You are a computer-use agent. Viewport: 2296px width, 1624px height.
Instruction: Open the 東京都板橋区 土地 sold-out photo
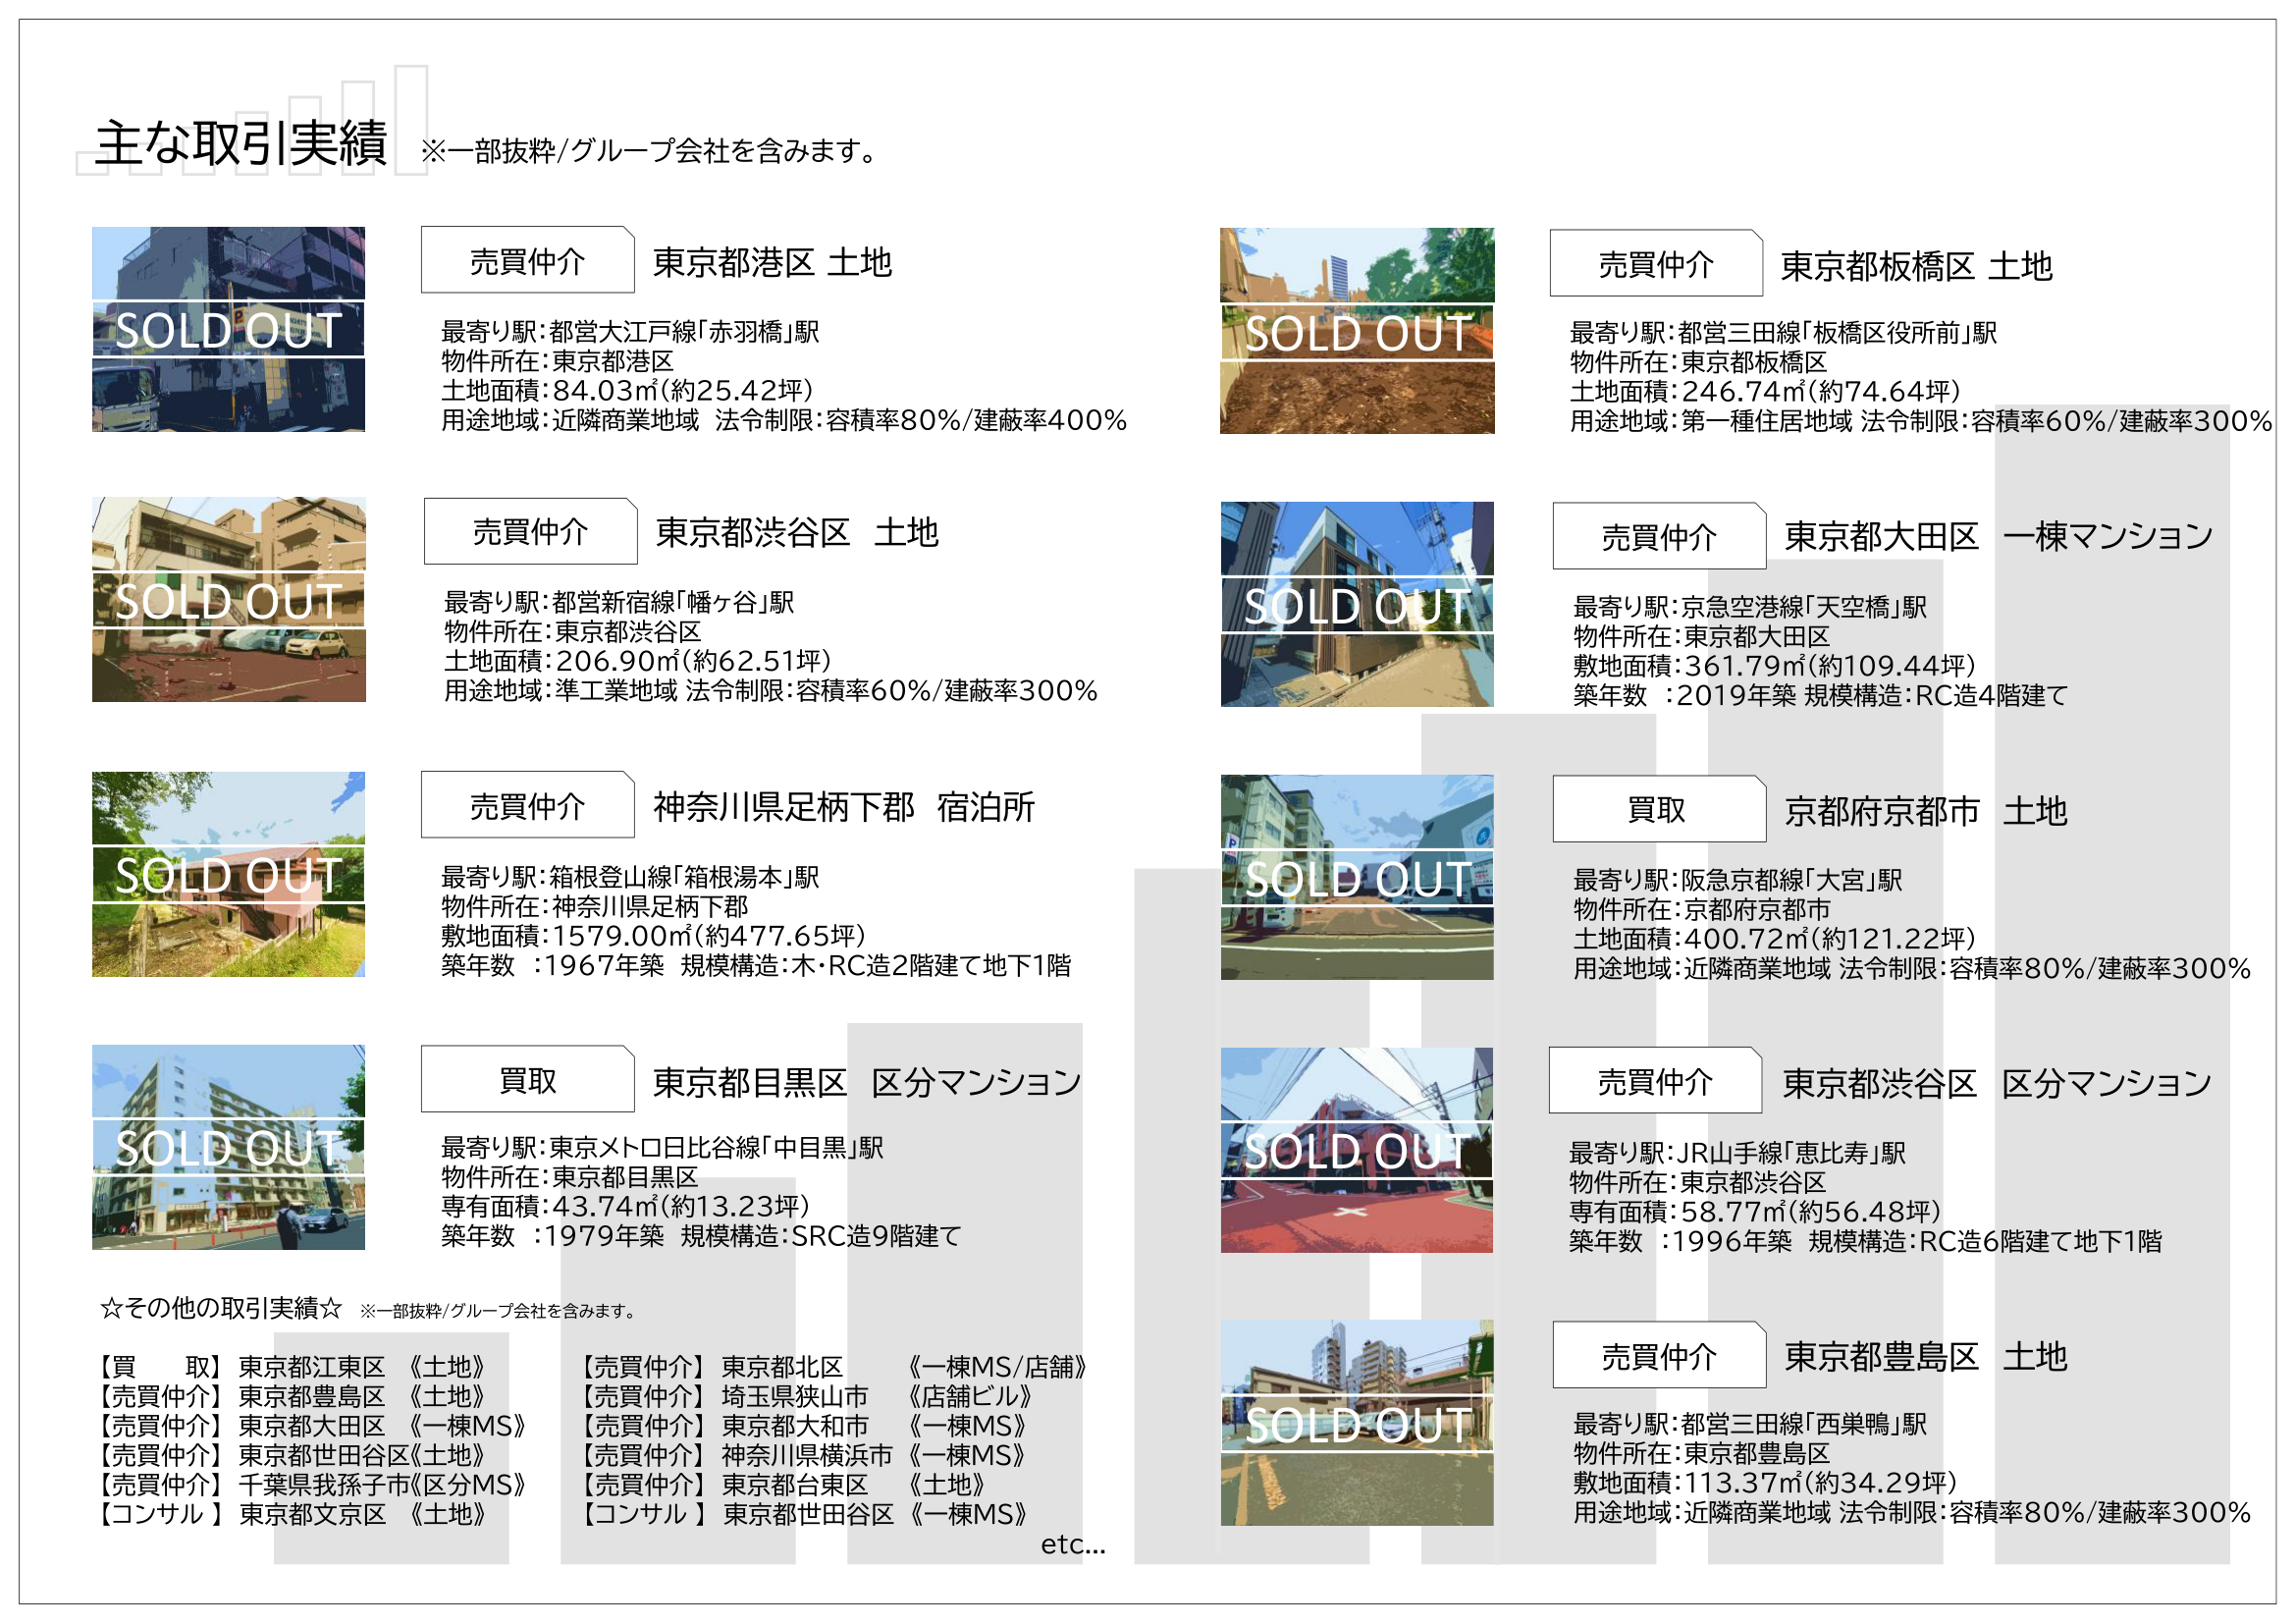pyautogui.click(x=1357, y=331)
